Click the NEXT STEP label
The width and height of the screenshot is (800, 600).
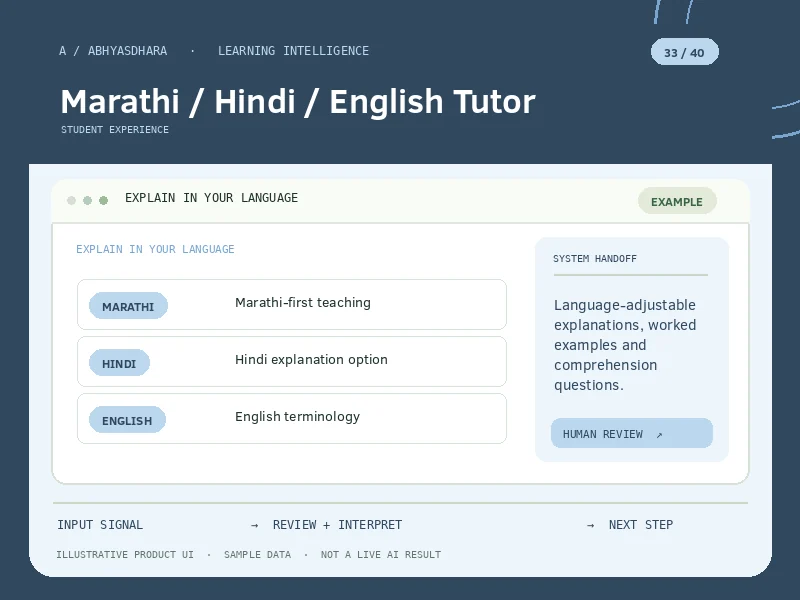(x=641, y=524)
